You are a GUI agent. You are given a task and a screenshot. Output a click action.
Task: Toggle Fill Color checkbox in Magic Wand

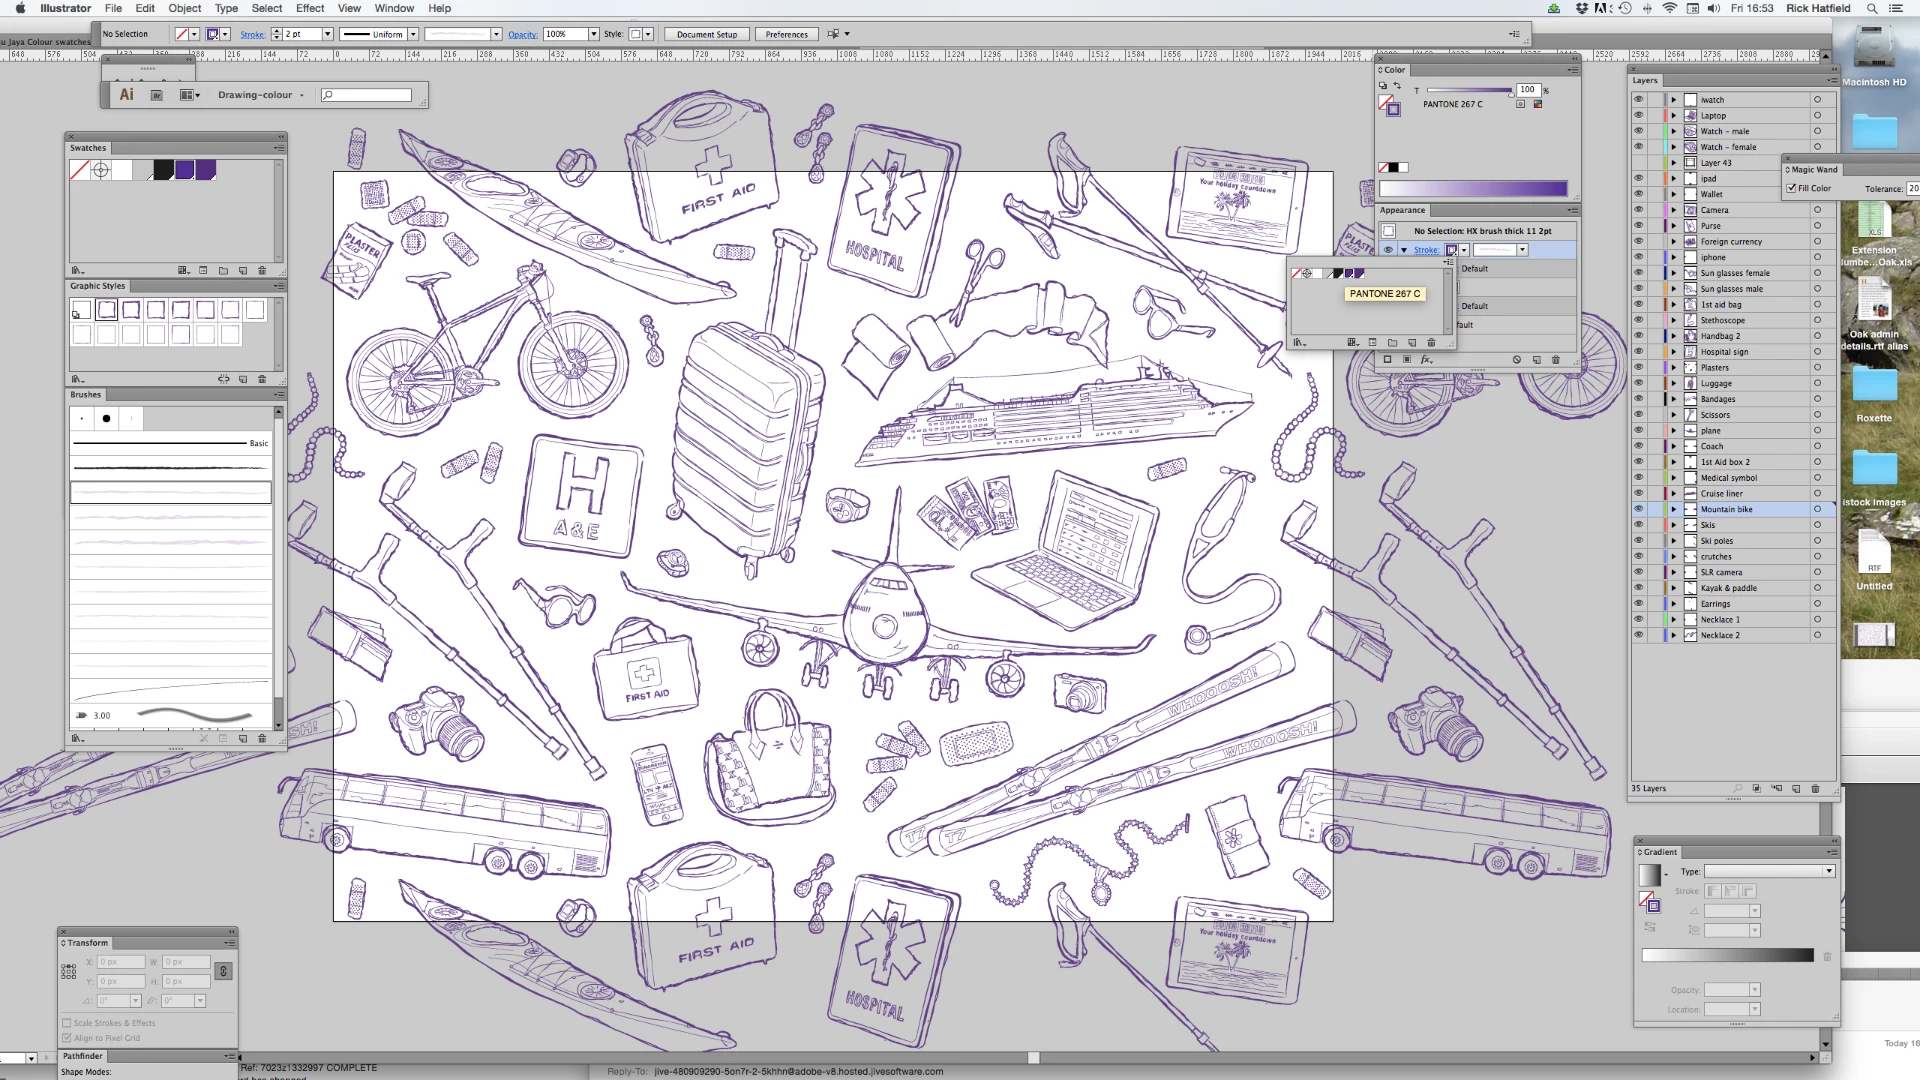(1792, 188)
